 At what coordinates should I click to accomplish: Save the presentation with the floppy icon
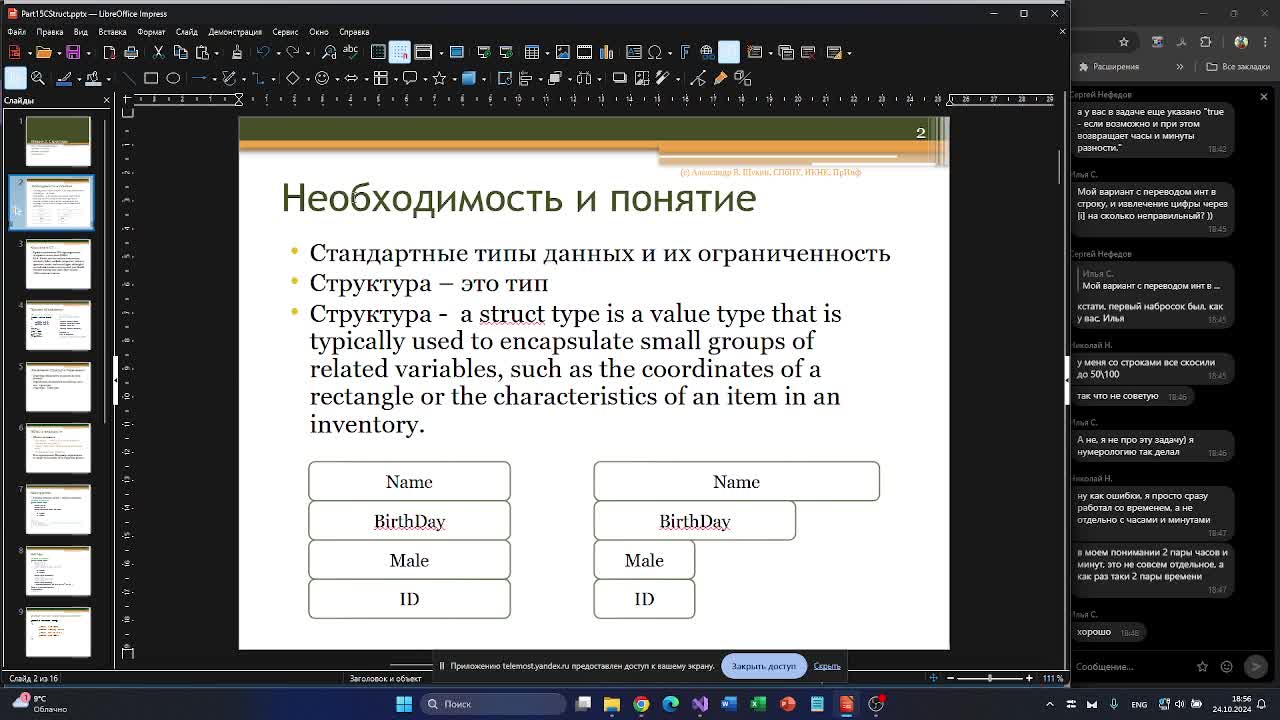(73, 52)
